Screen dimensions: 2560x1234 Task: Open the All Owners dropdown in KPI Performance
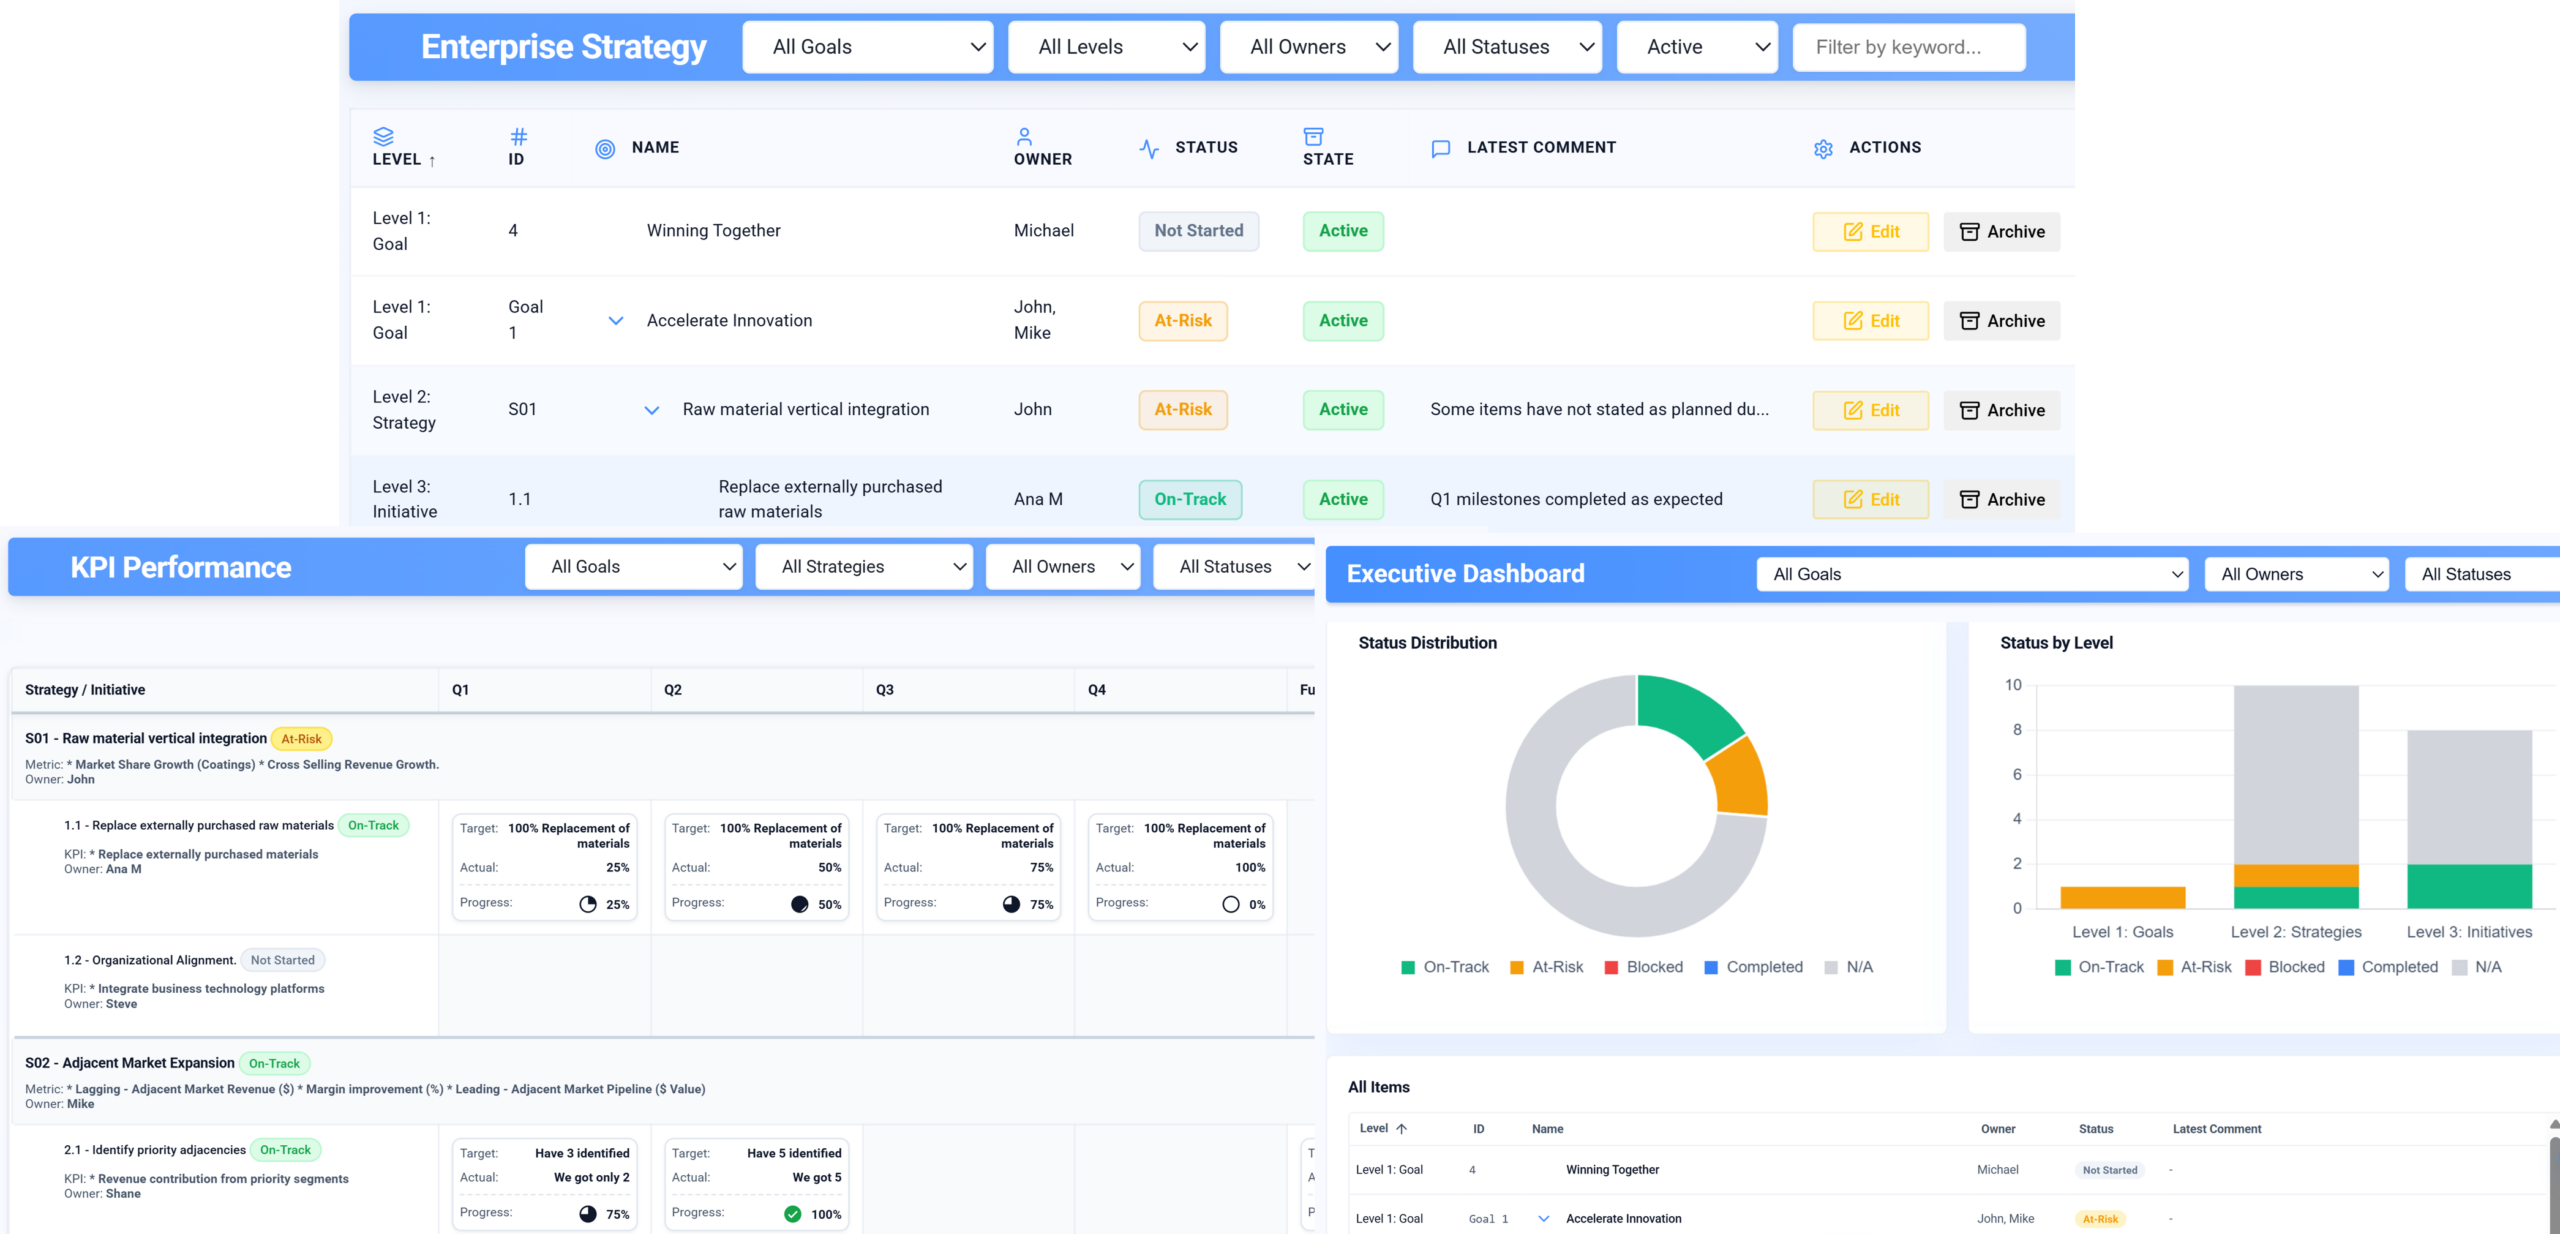(1063, 567)
